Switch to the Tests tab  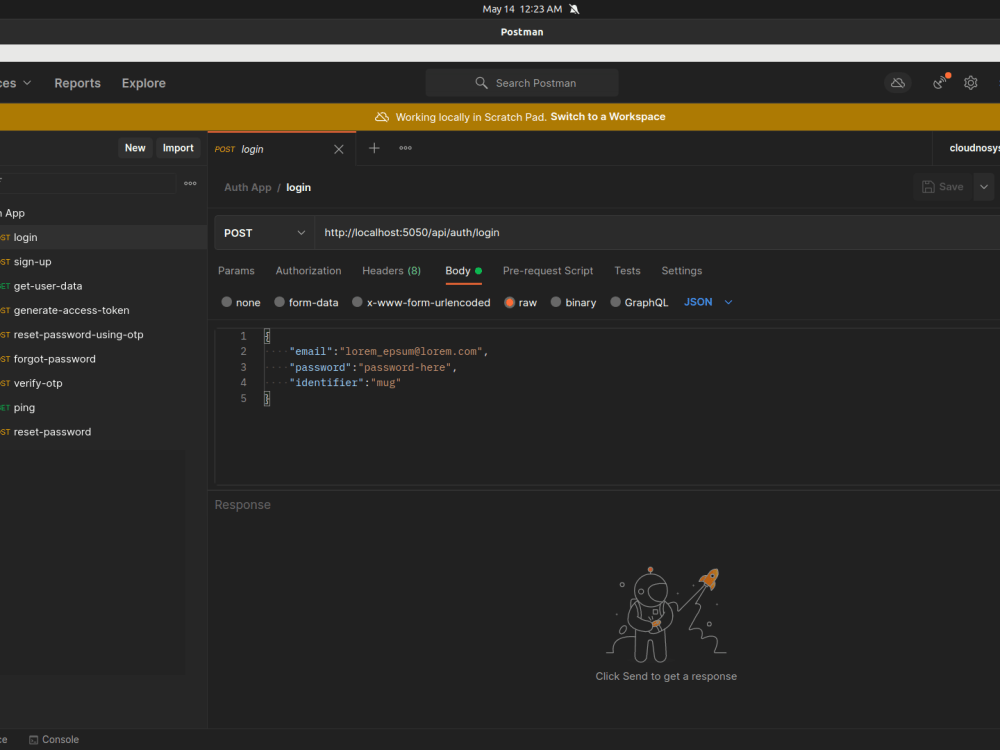pos(627,271)
